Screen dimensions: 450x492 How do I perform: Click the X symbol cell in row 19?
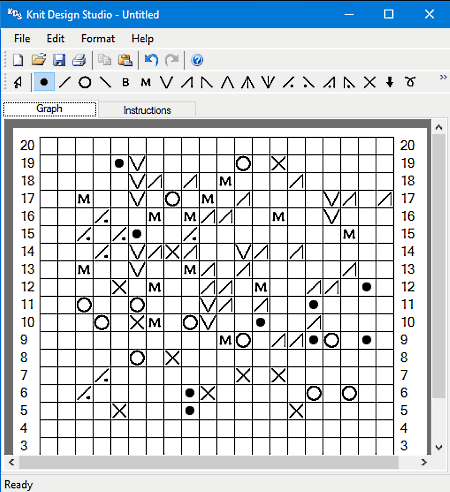click(278, 163)
